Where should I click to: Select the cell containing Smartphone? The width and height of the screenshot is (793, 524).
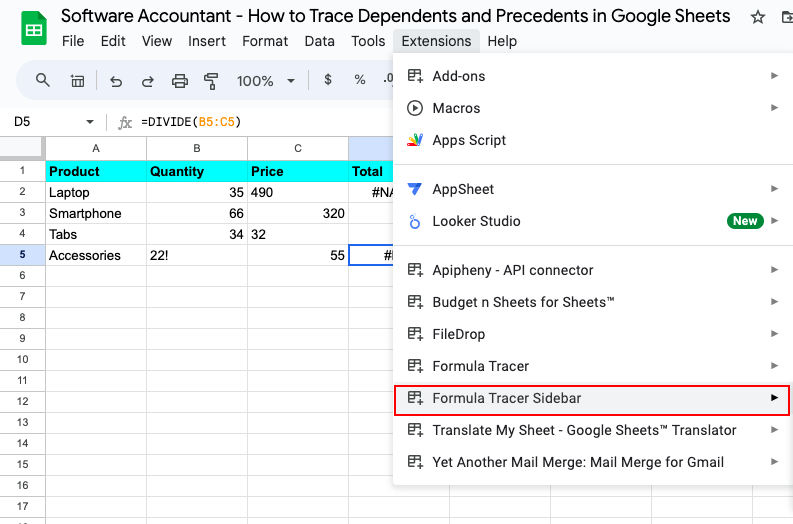tap(96, 213)
